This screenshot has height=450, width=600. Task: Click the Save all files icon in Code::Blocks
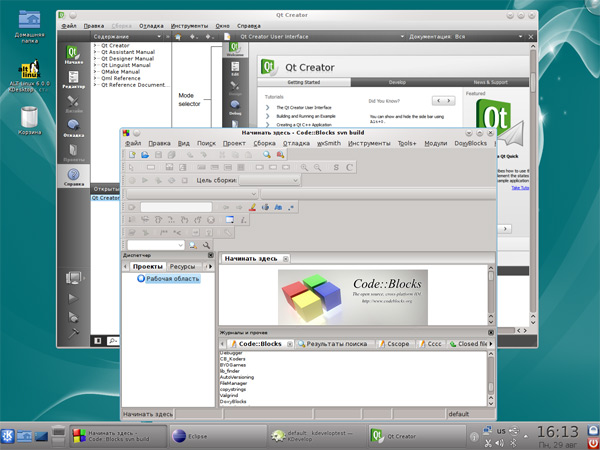(171, 155)
